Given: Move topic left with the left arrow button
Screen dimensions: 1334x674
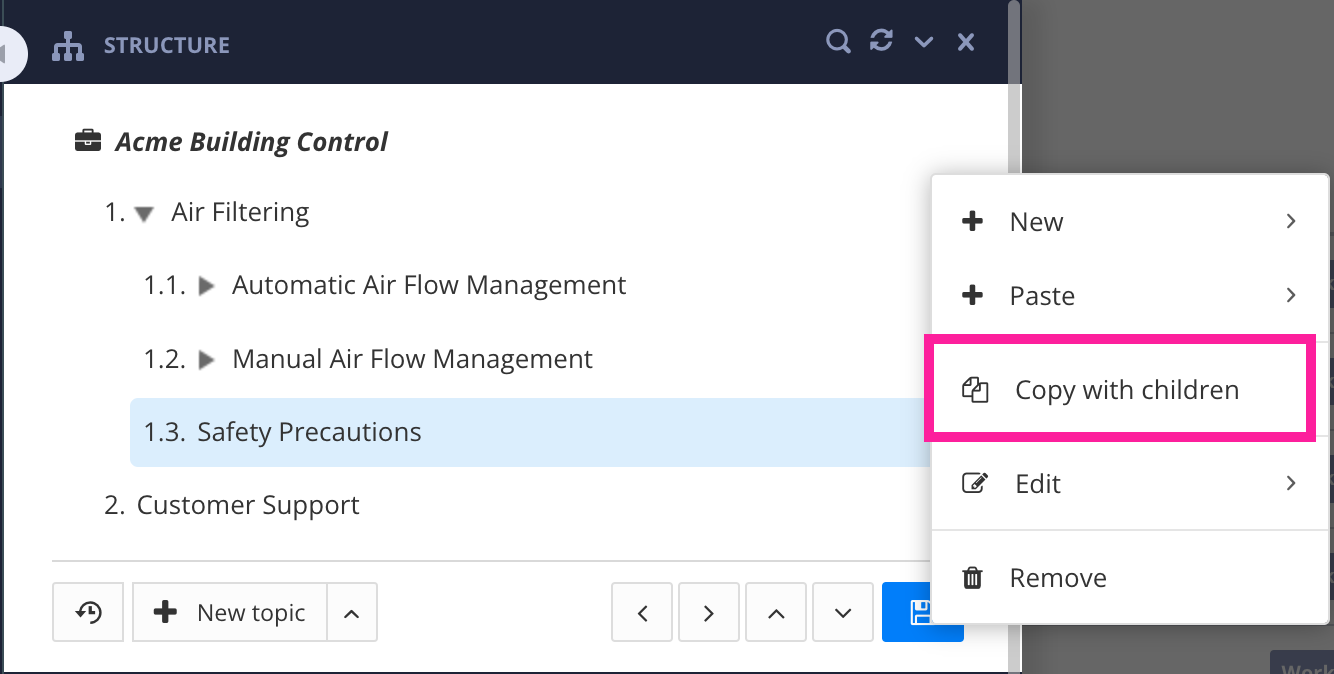Looking at the screenshot, I should [x=643, y=612].
